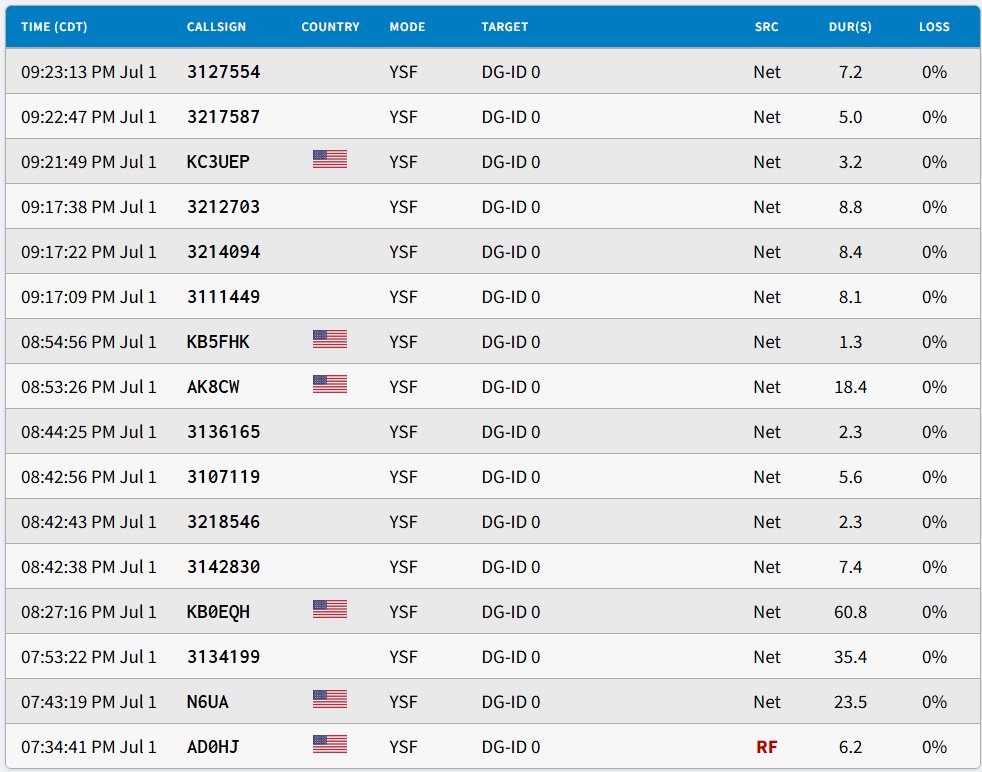The width and height of the screenshot is (982, 772).
Task: Click duration value 8.8
Action: tap(850, 207)
